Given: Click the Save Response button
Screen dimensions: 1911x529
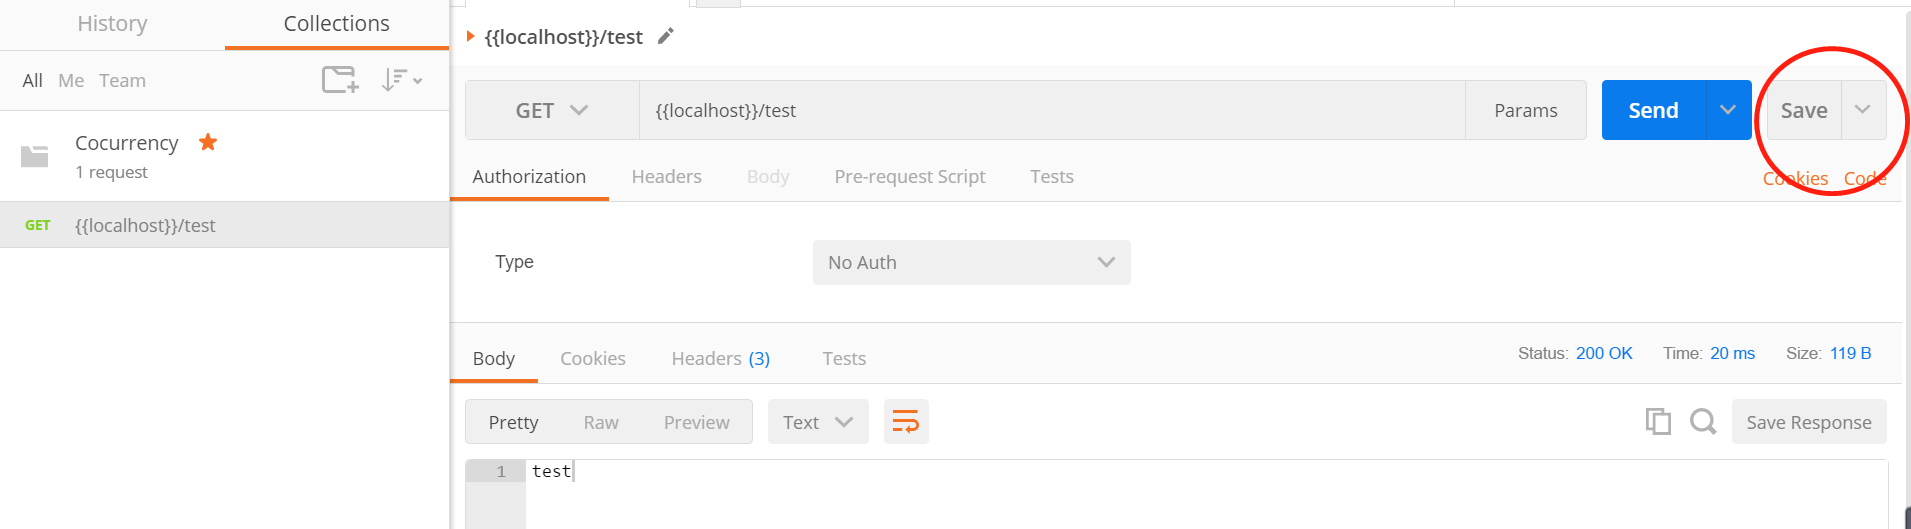Looking at the screenshot, I should click(x=1809, y=422).
